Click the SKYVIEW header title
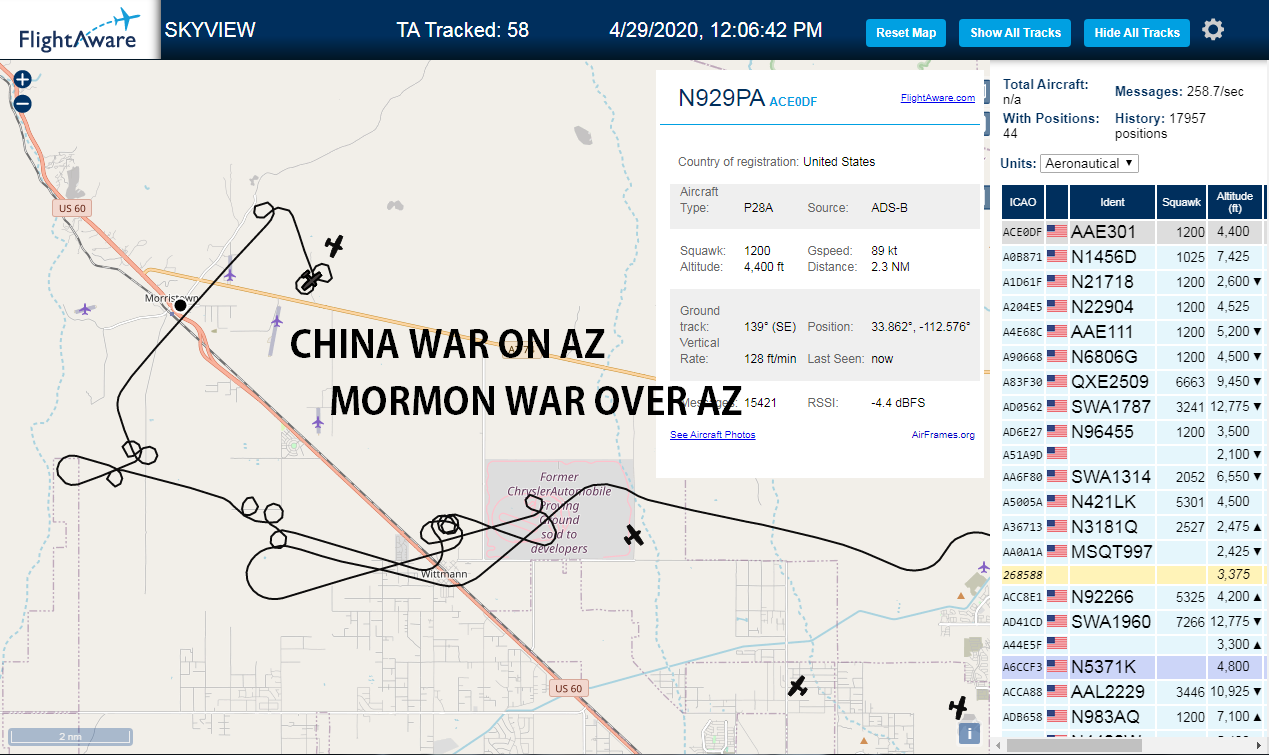Screen dimensions: 1269x755 (x=210, y=30)
